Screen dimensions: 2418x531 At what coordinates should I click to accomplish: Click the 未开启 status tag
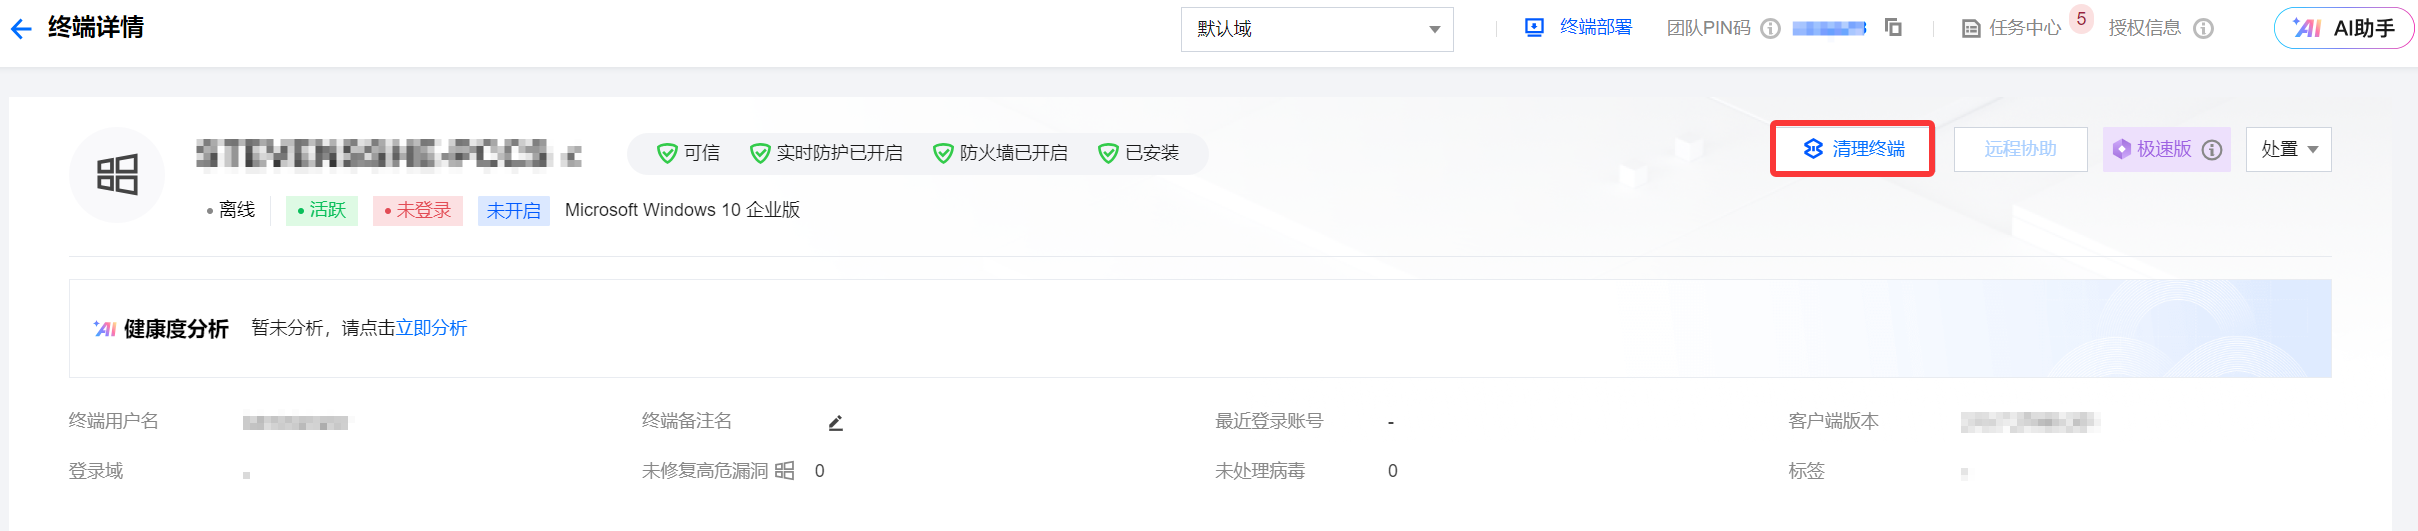pos(513,211)
